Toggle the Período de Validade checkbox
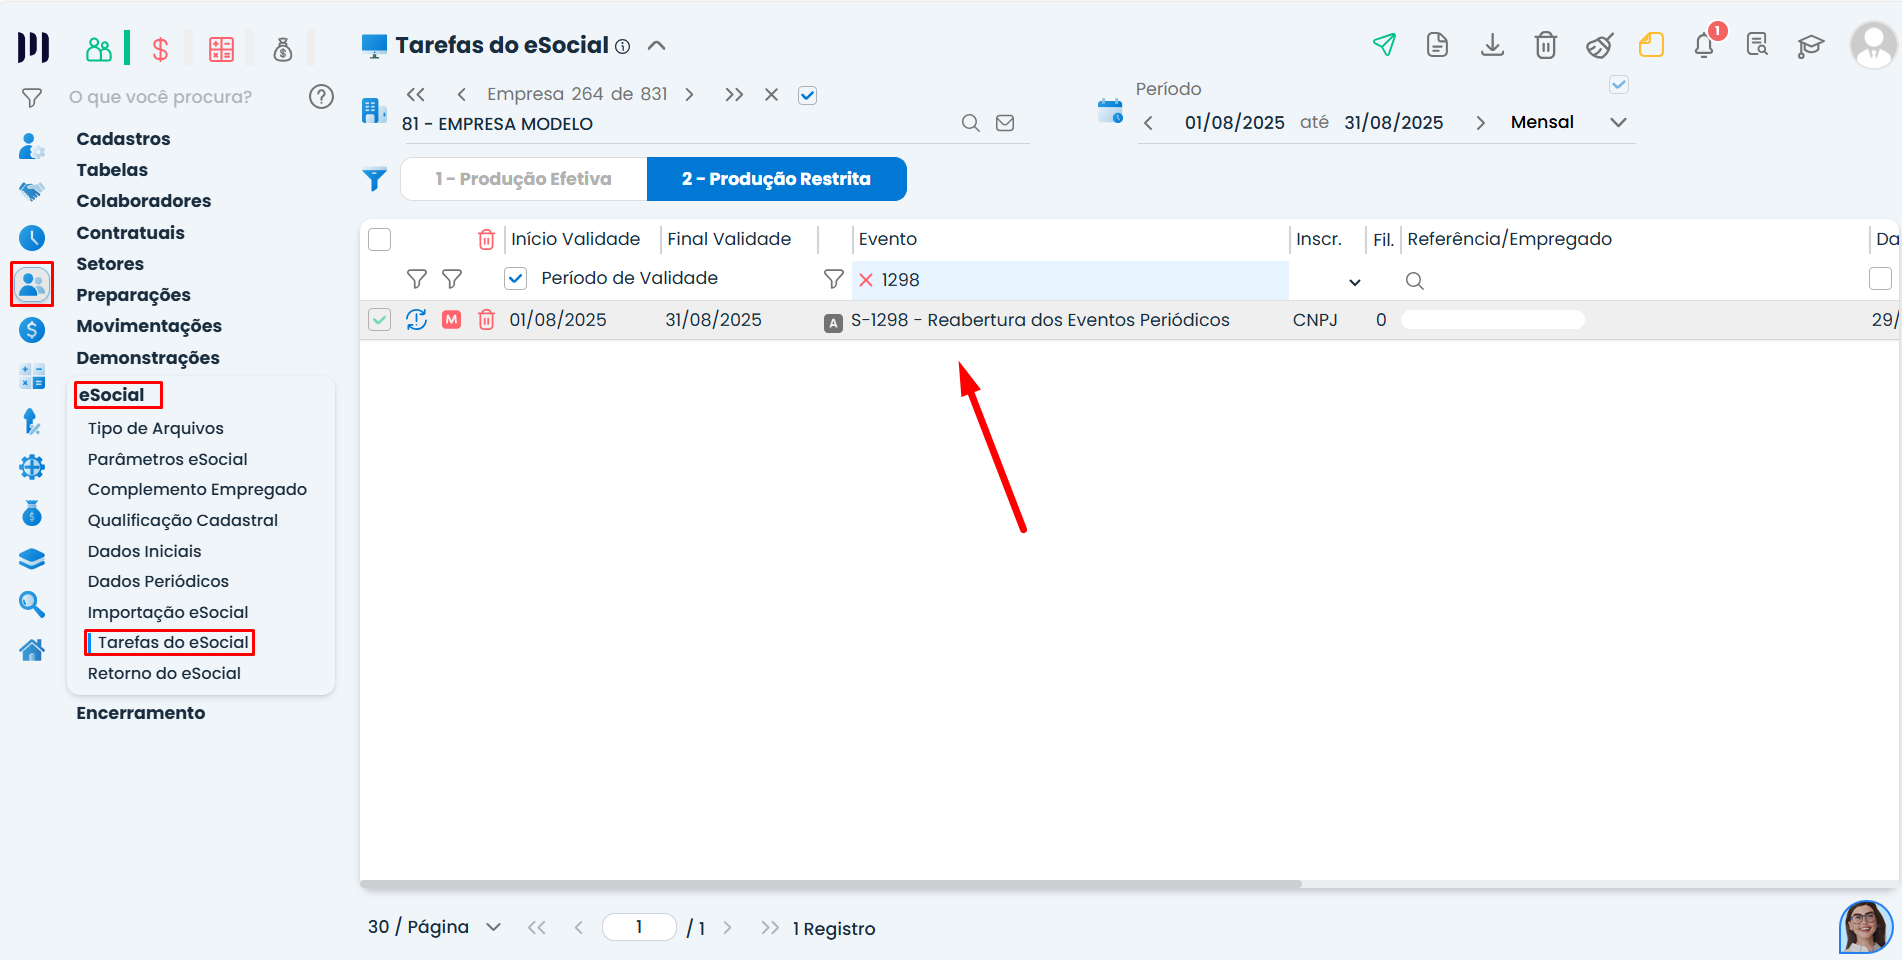The height and width of the screenshot is (960, 1902). pos(516,279)
